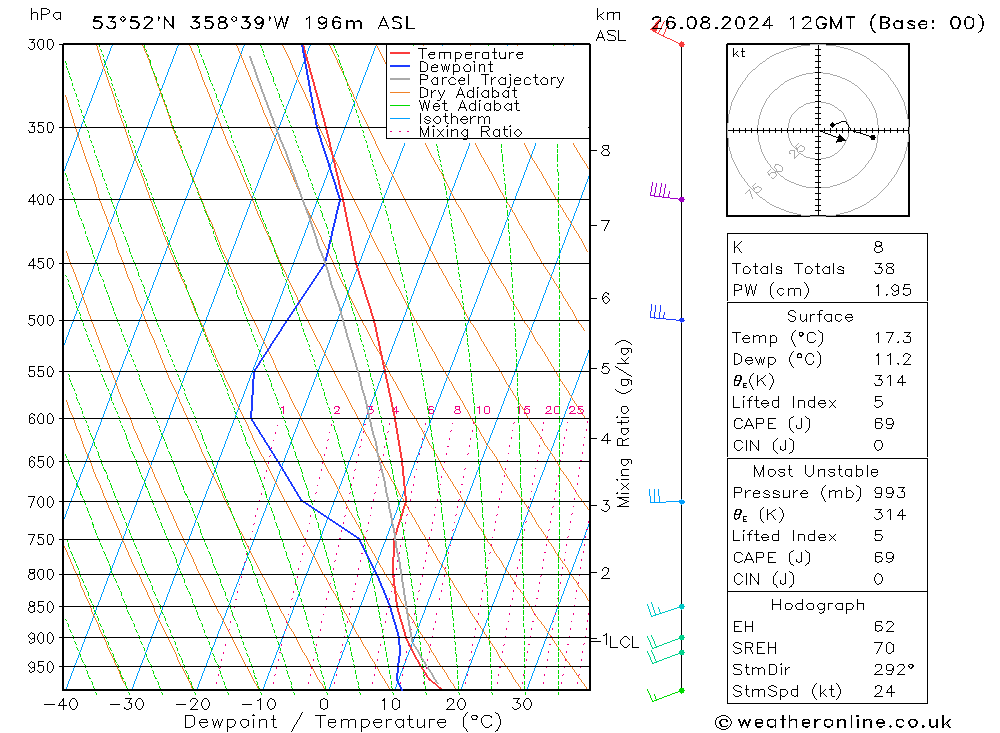Click the kt unit label in hodograph
Screen dimensions: 1000x733
click(x=739, y=53)
